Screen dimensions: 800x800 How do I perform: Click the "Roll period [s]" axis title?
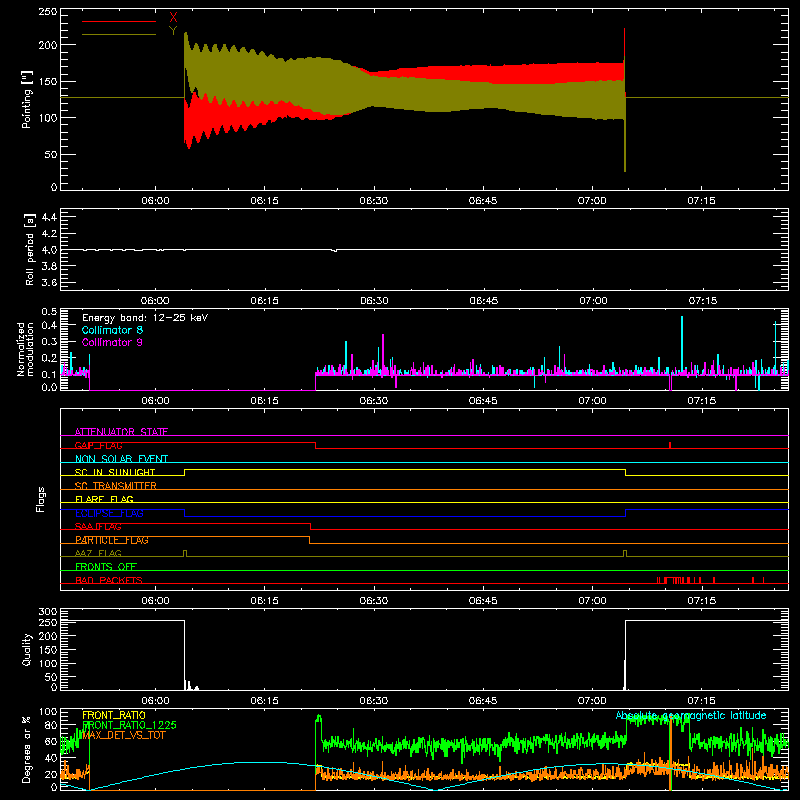29,249
